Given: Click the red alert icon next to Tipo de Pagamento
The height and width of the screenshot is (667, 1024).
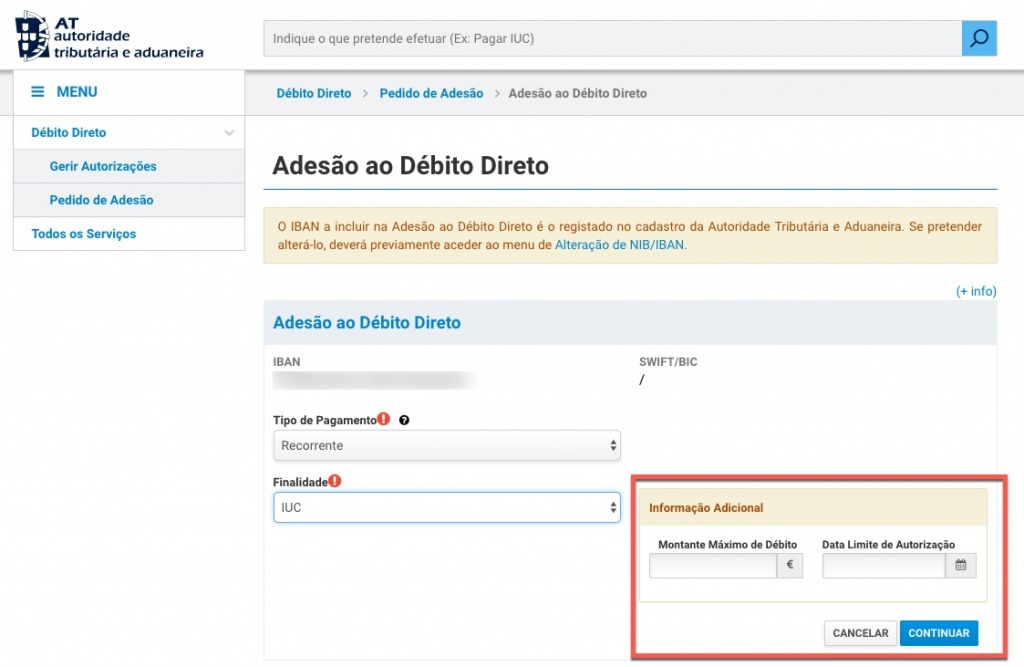Looking at the screenshot, I should tap(384, 420).
